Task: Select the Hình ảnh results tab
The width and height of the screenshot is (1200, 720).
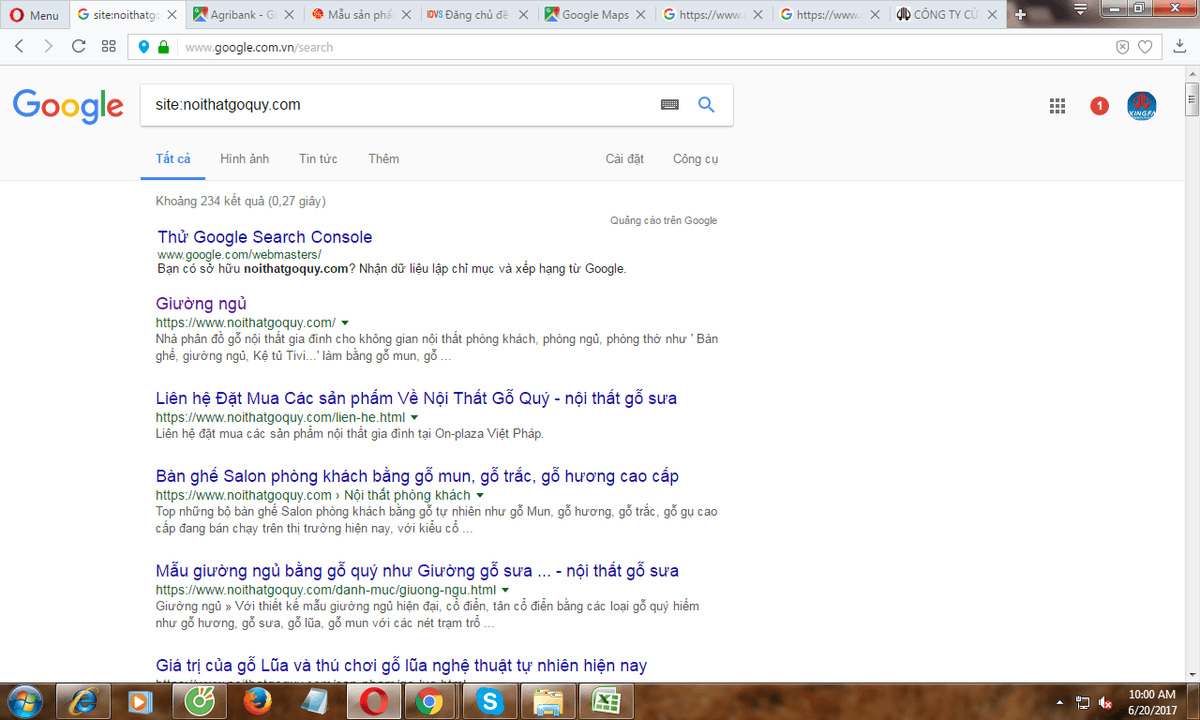Action: pos(245,159)
